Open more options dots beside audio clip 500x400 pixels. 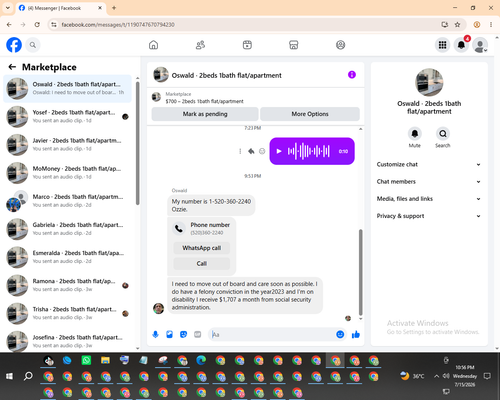pos(240,151)
